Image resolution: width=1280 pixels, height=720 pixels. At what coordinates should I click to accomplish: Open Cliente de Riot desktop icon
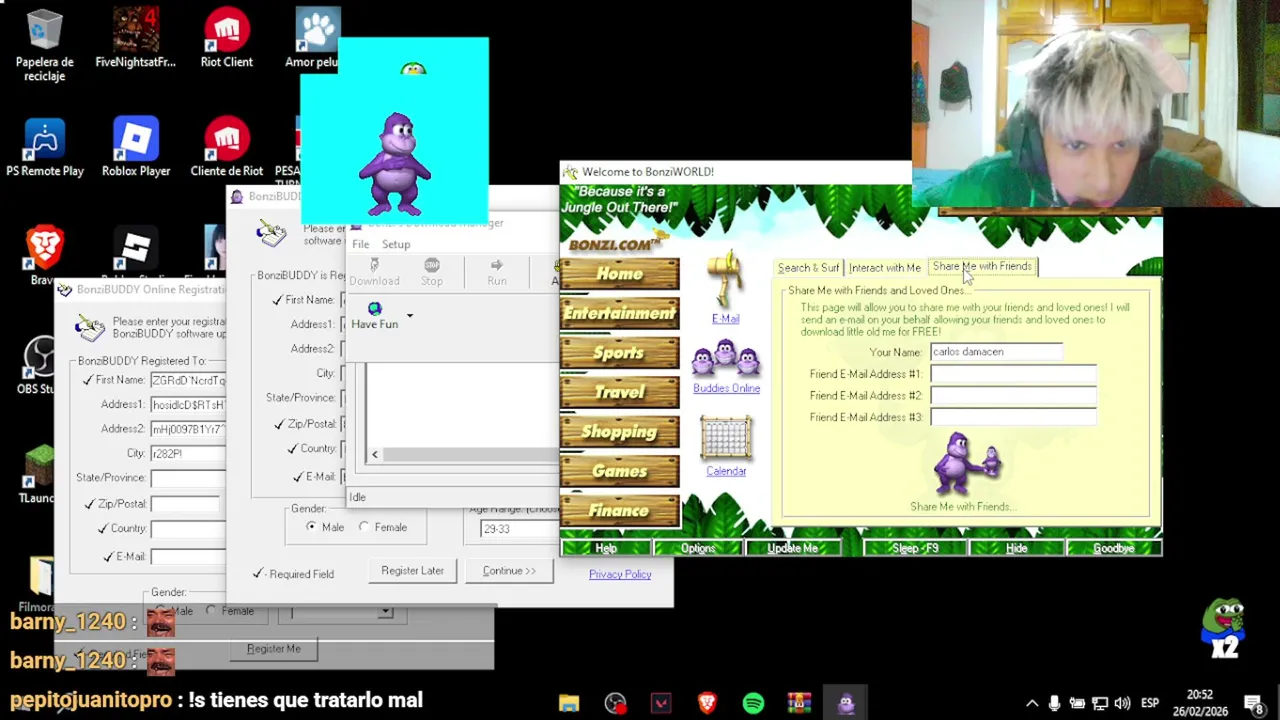227,148
